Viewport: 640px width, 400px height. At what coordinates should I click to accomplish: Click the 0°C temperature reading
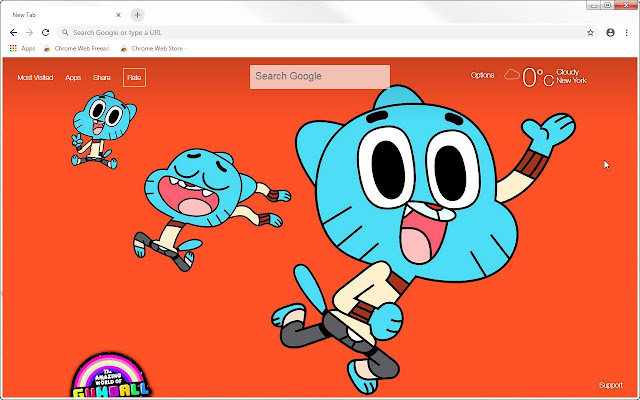pos(538,77)
